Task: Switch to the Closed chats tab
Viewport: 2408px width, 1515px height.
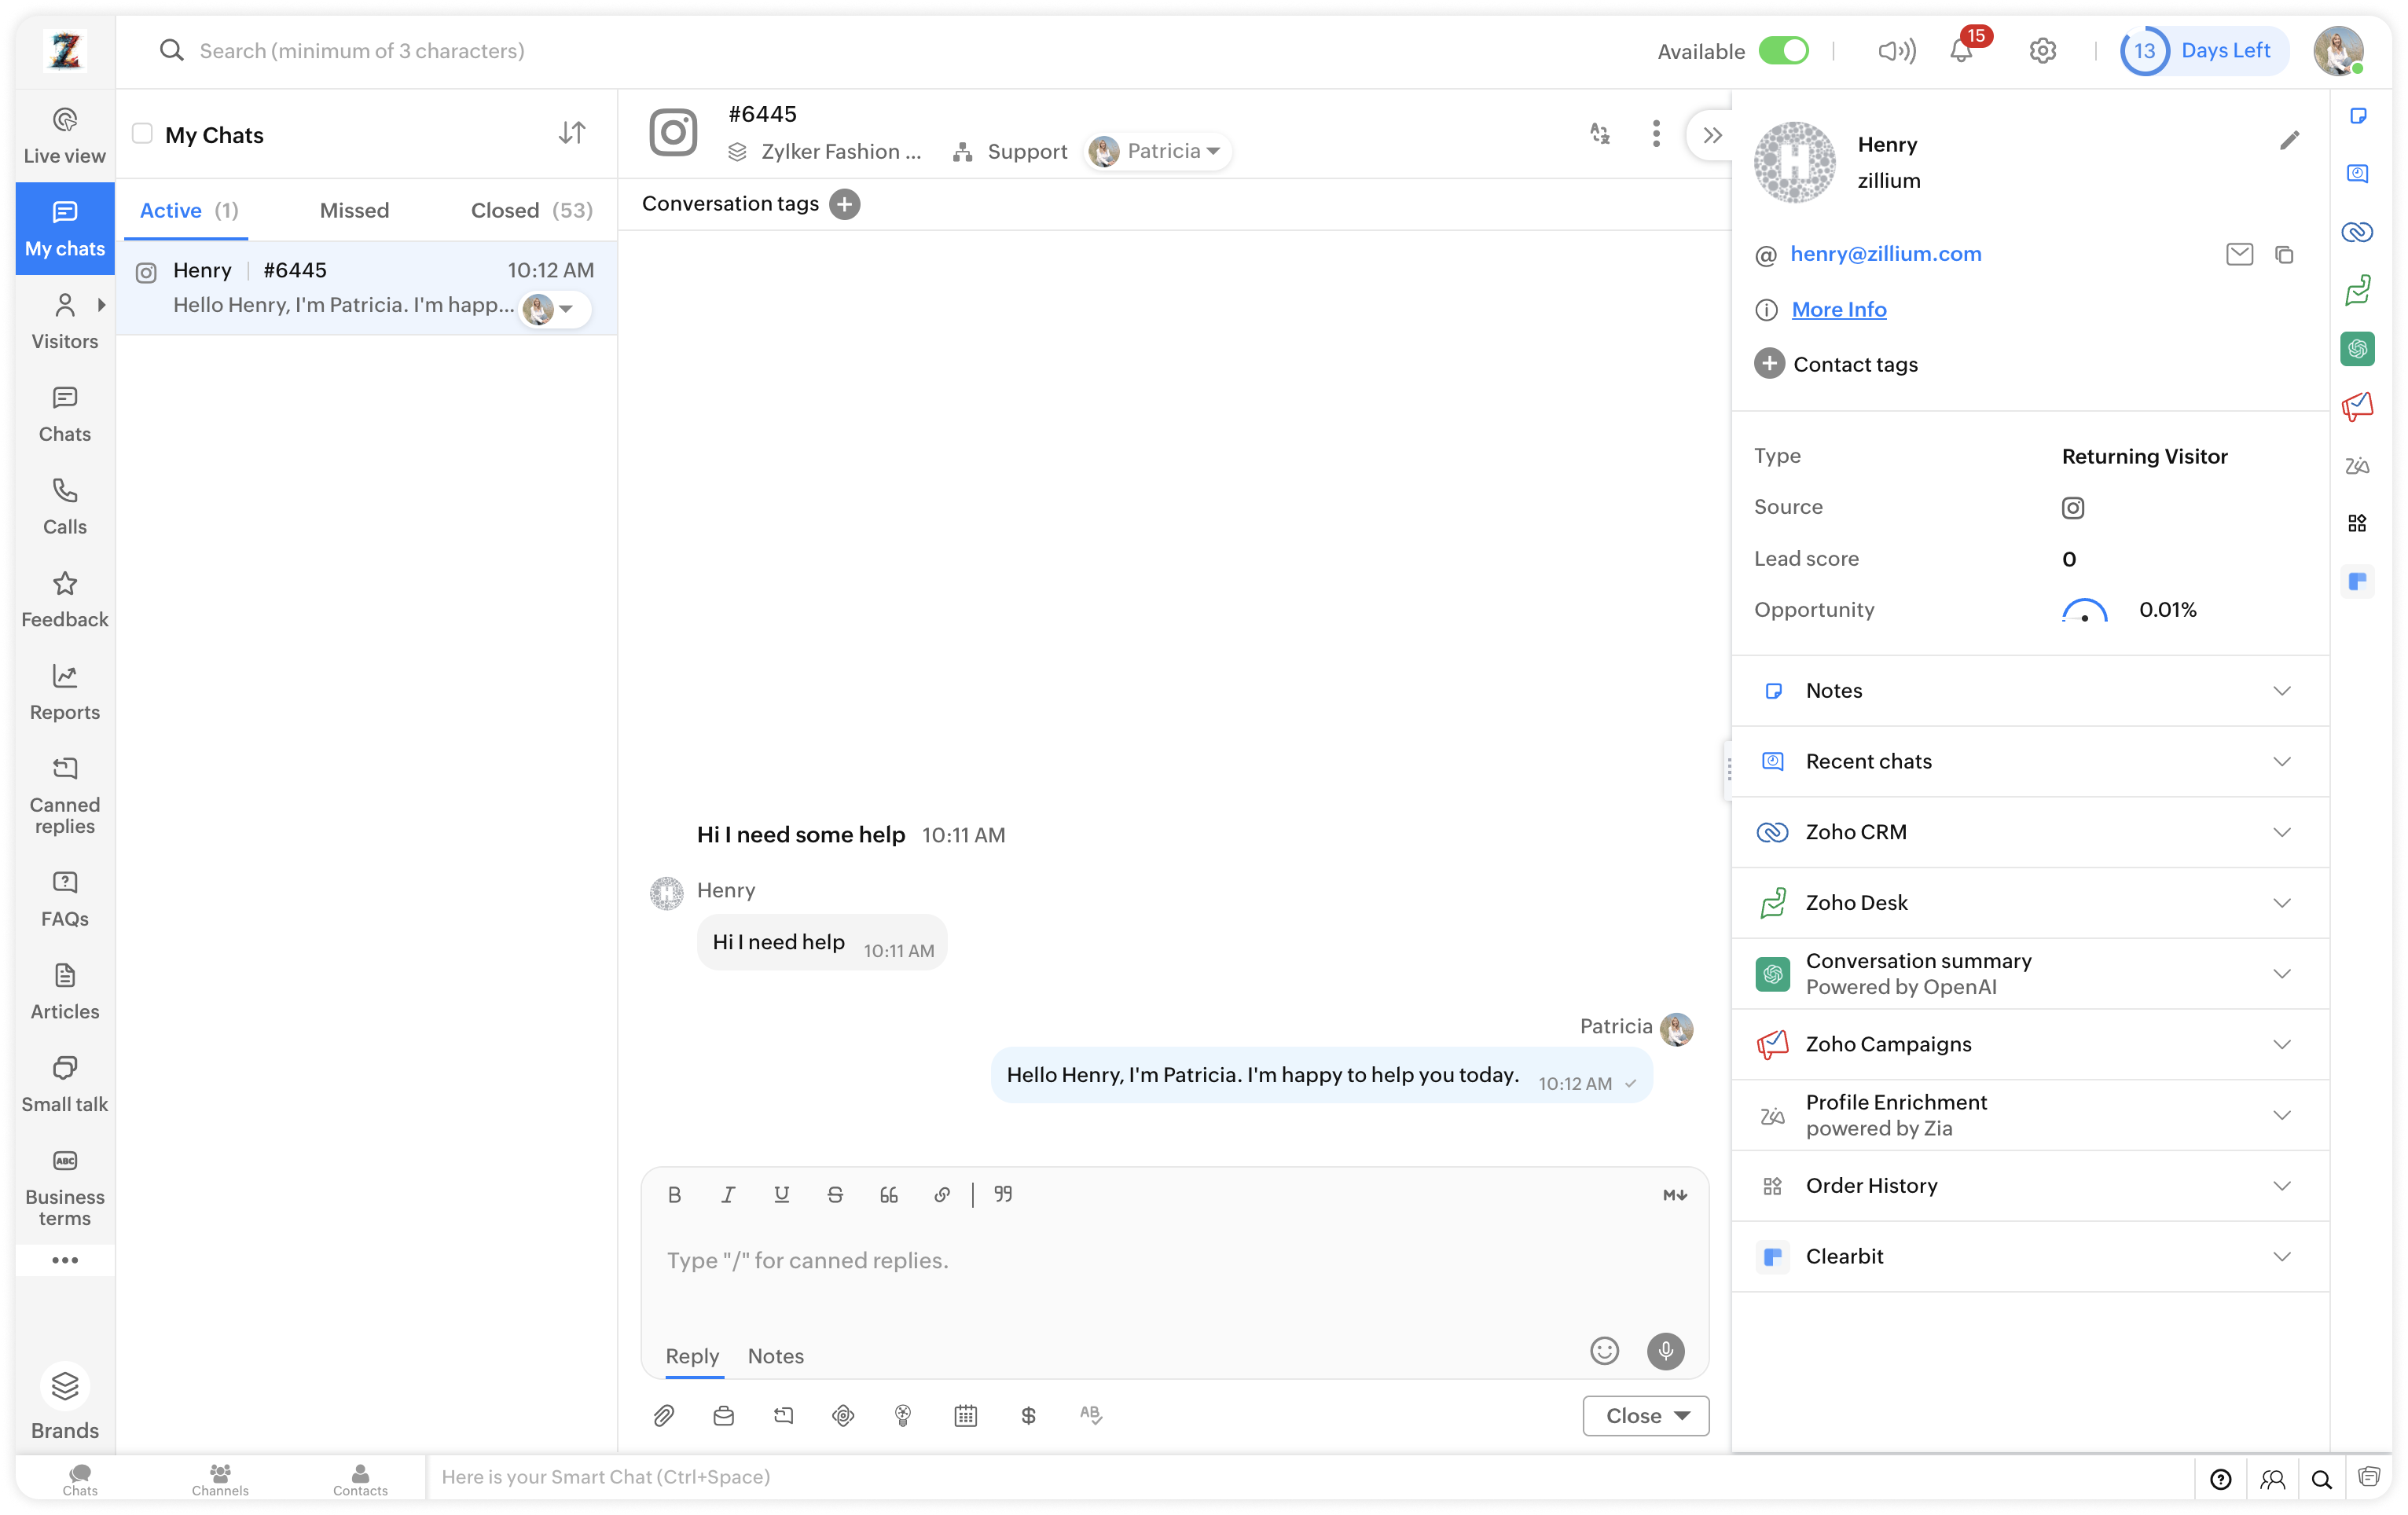Action: point(531,210)
